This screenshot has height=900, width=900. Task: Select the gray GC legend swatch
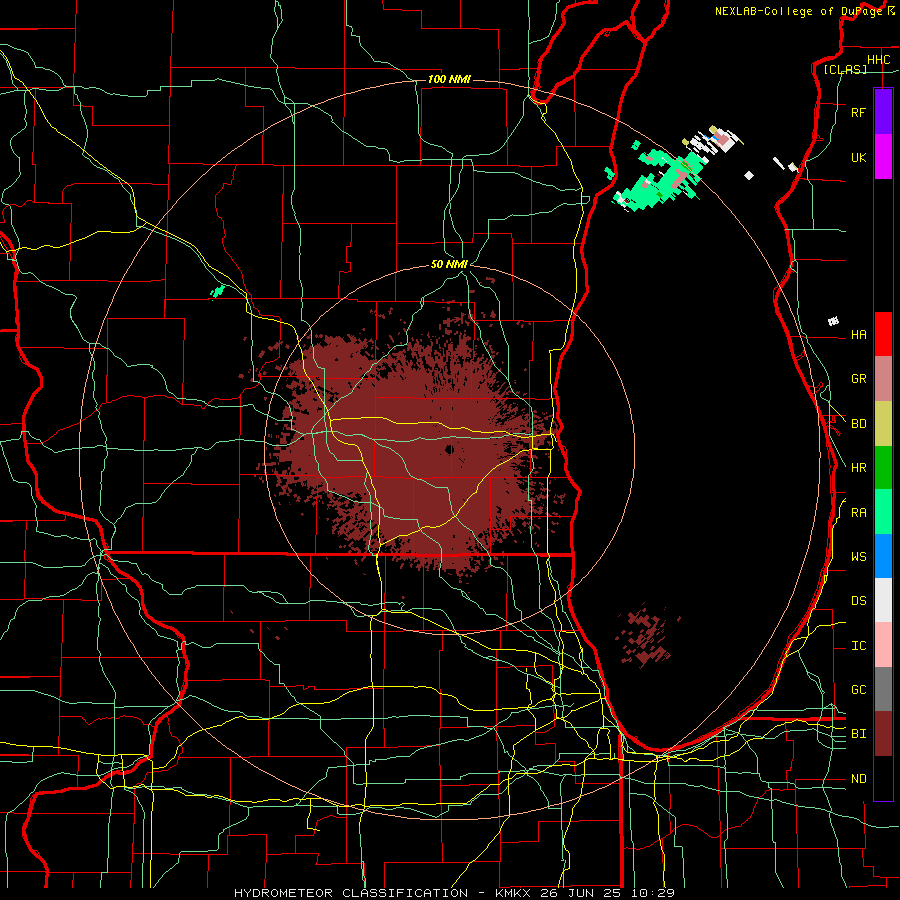(883, 689)
